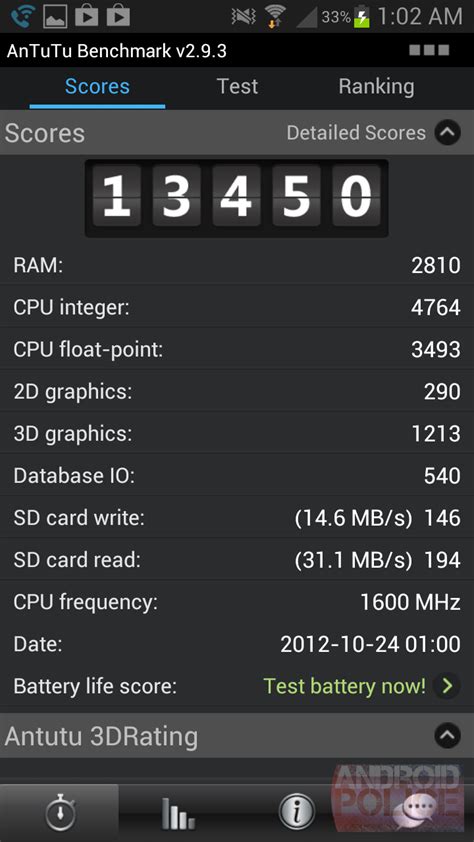Tap the 13450 total score counter
The height and width of the screenshot is (842, 474).
pos(237,198)
